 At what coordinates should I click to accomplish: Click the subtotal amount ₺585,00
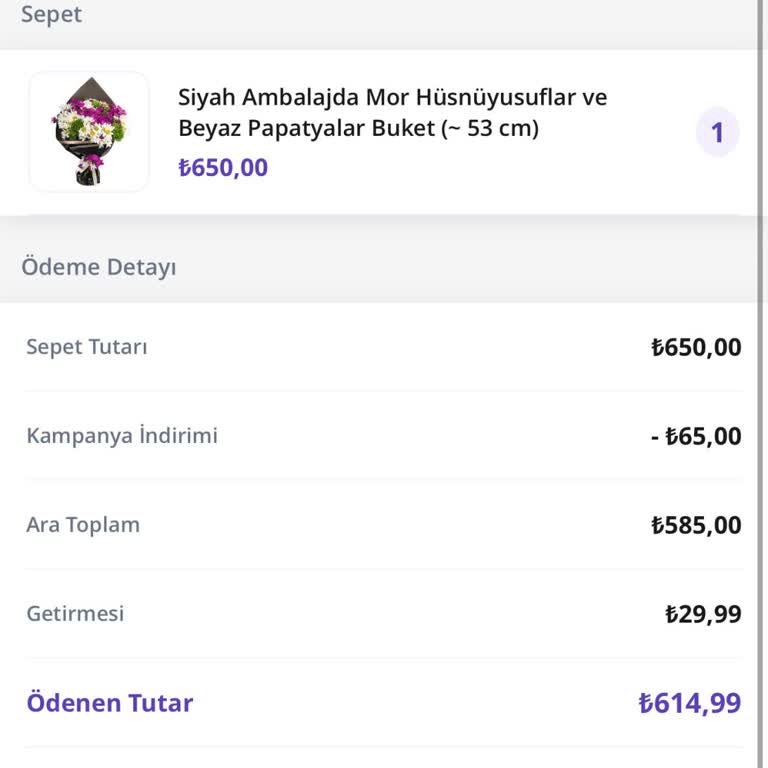[696, 526]
